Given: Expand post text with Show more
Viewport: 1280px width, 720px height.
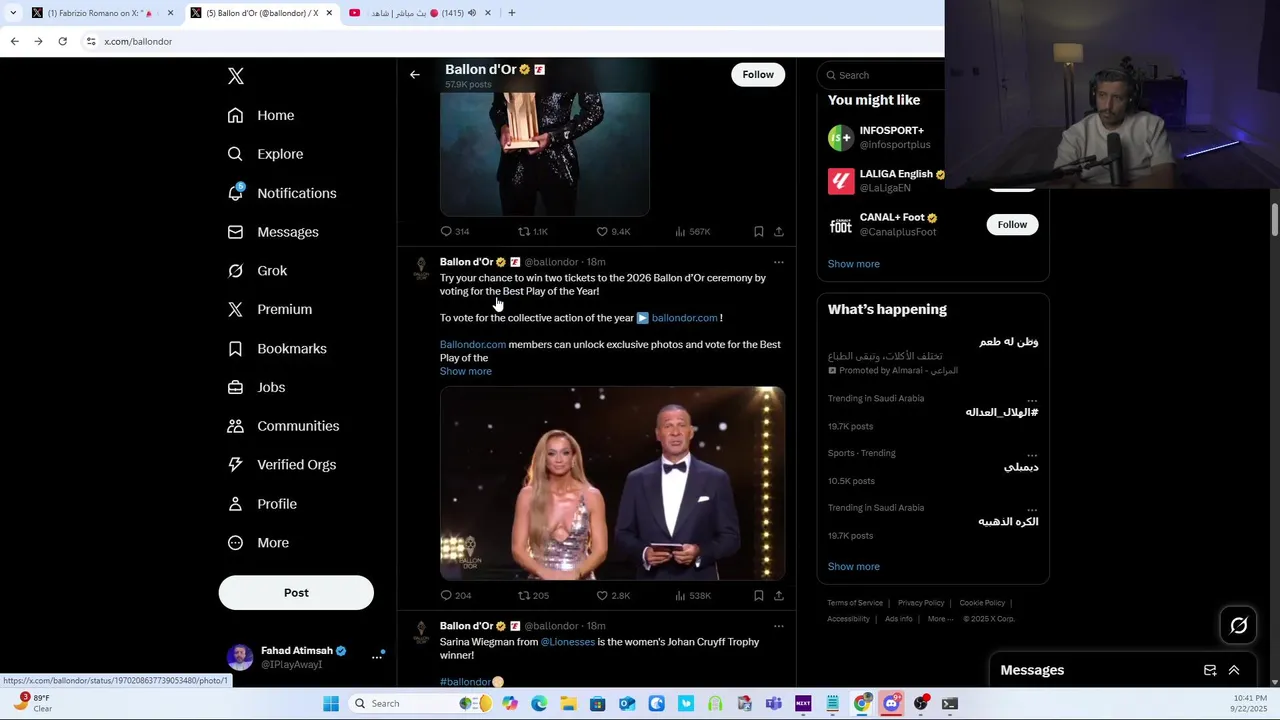Looking at the screenshot, I should pos(466,371).
